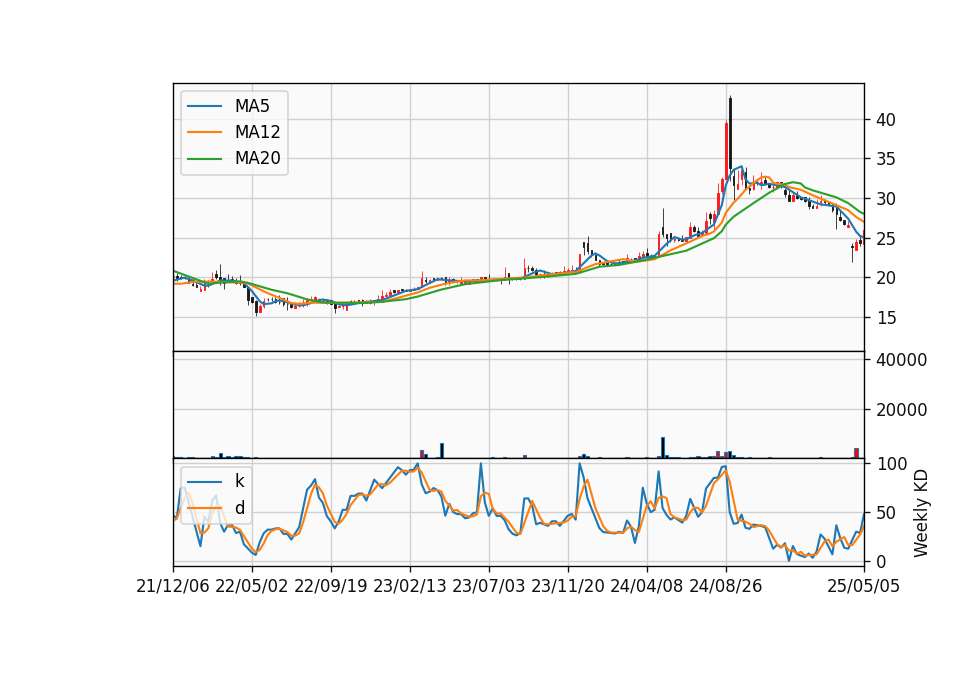Viewport: 960px width, 690px height.
Task: Click the tall black candlestick peaking above 40
Action: [x=730, y=135]
